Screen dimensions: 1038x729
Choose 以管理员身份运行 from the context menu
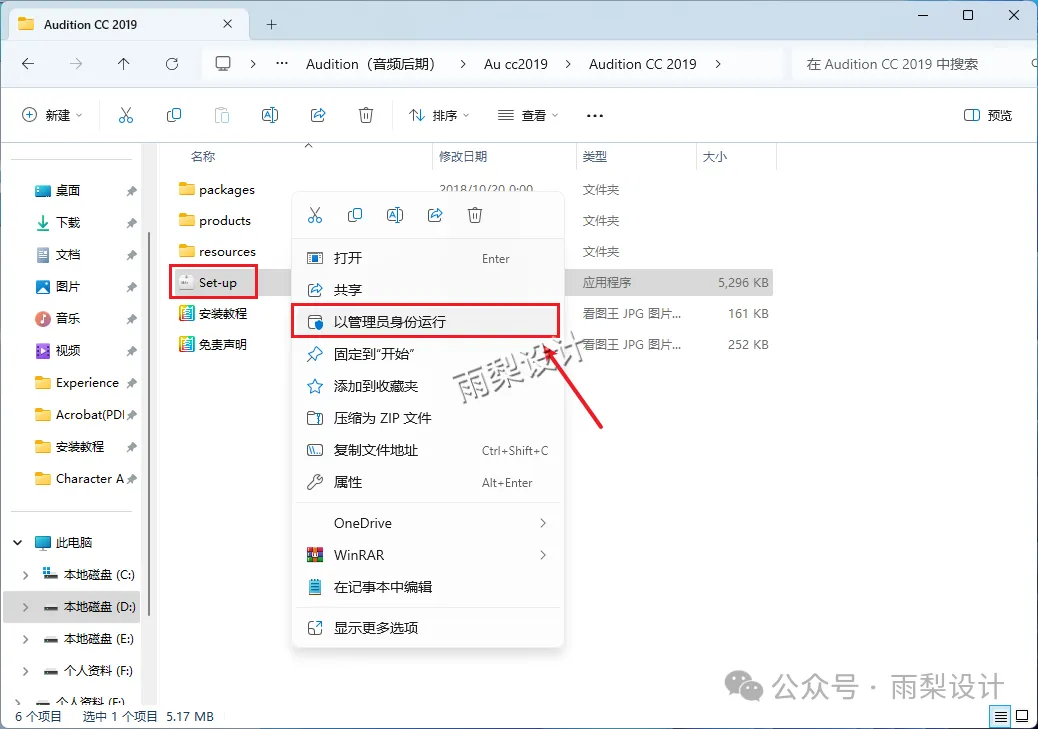pyautogui.click(x=428, y=322)
